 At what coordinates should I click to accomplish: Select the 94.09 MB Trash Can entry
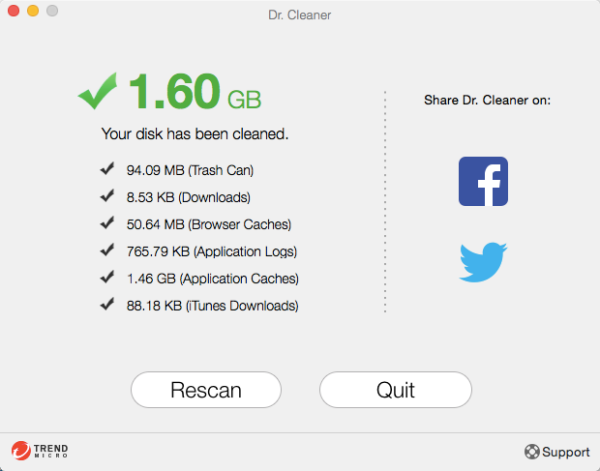pyautogui.click(x=190, y=170)
